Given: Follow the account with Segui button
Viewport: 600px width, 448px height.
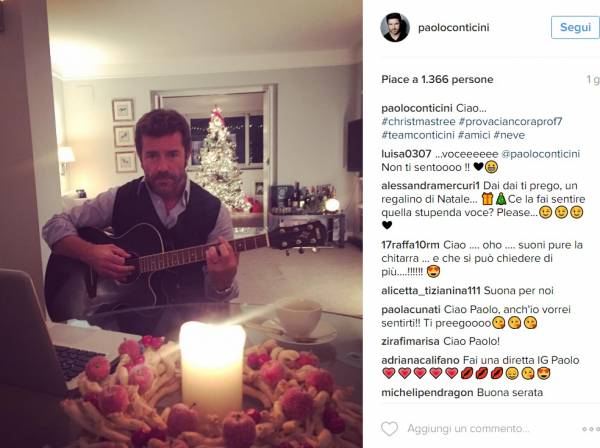Looking at the screenshot, I should click(x=575, y=27).
